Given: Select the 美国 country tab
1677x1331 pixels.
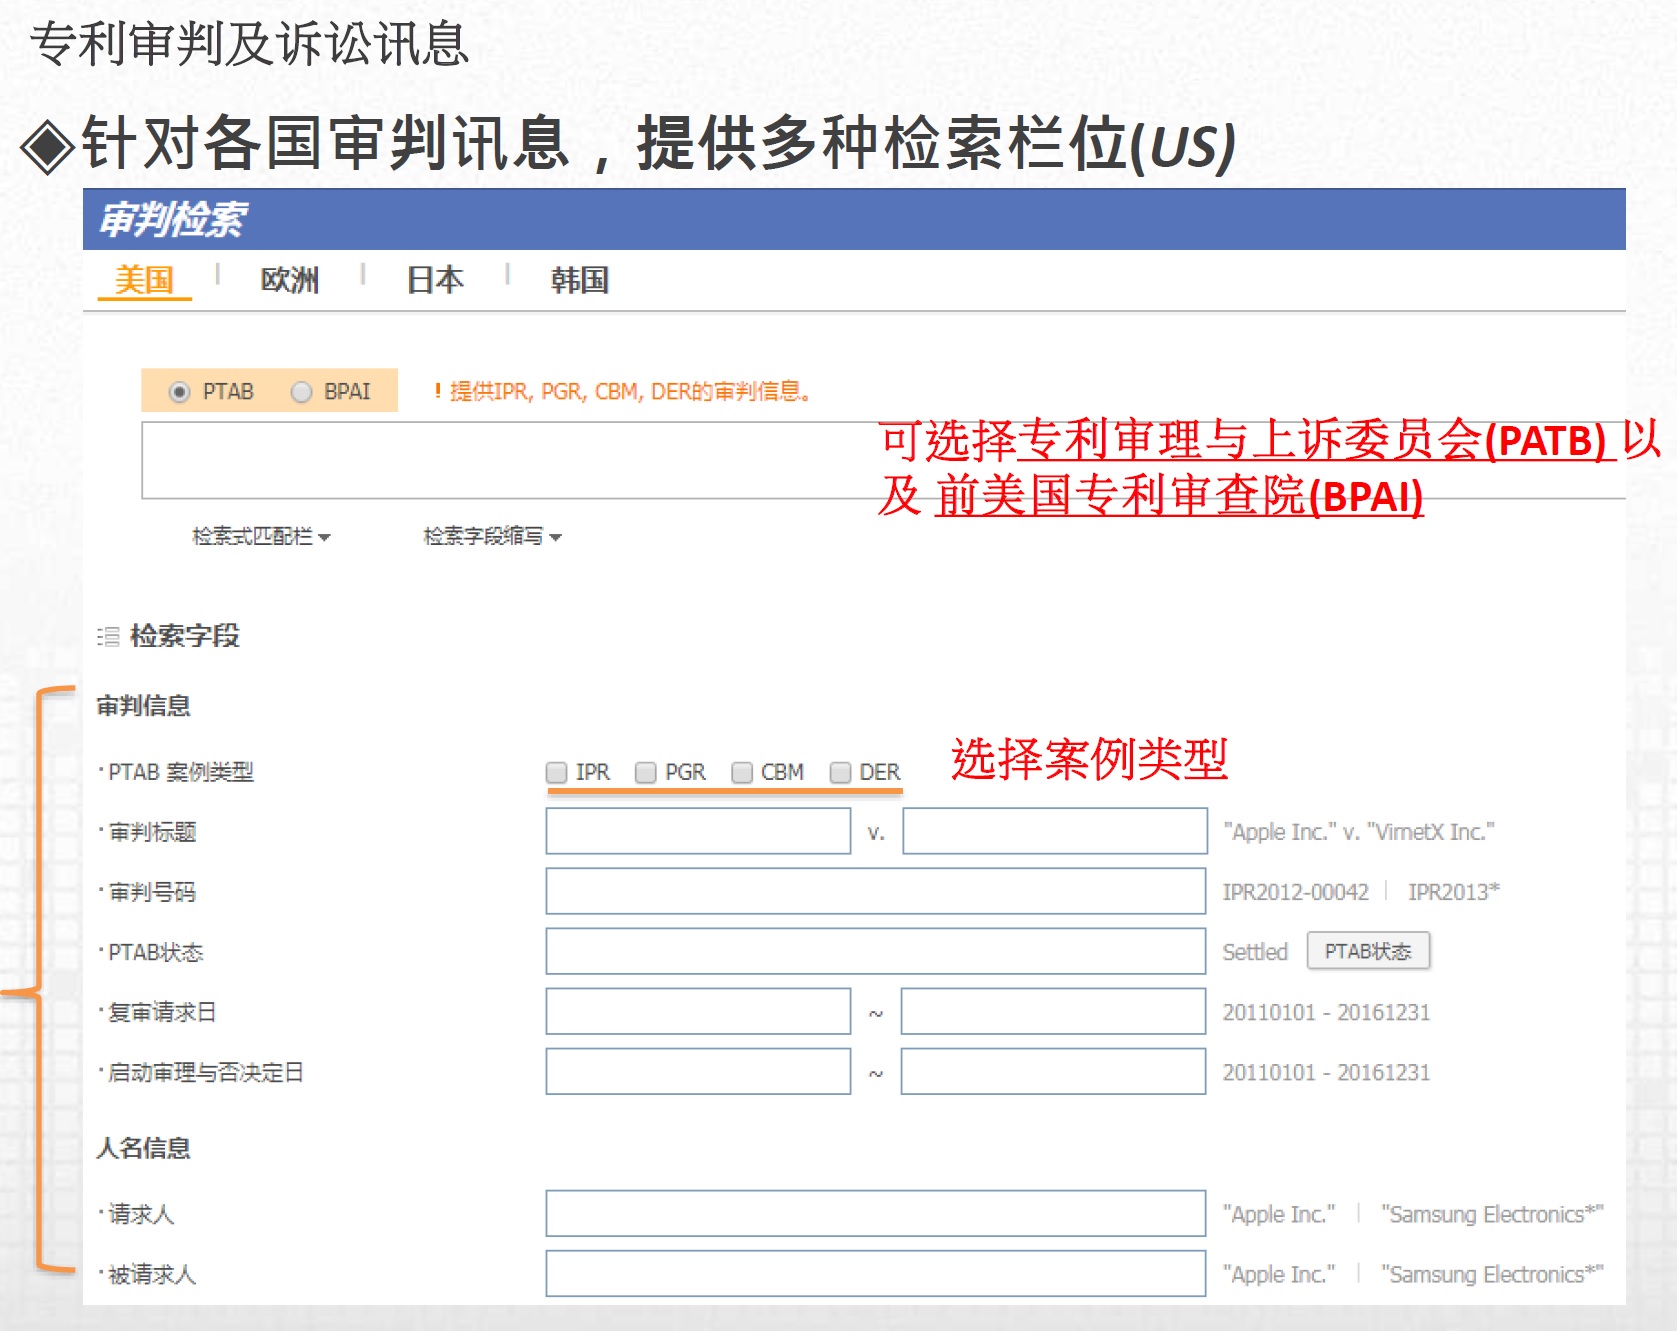Looking at the screenshot, I should pyautogui.click(x=144, y=280).
